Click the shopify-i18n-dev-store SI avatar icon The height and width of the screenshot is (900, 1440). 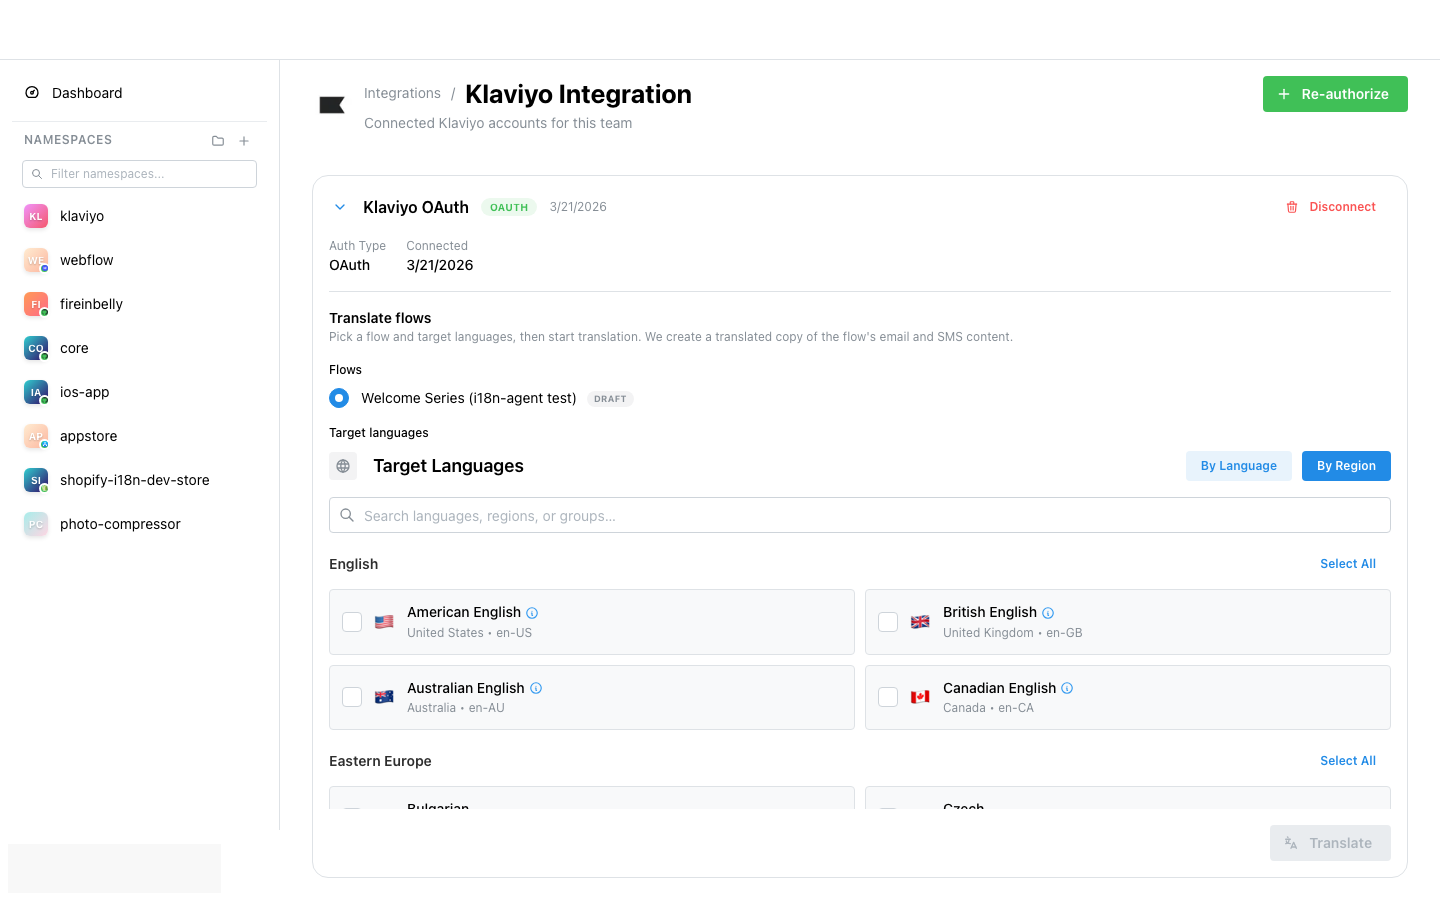36,480
